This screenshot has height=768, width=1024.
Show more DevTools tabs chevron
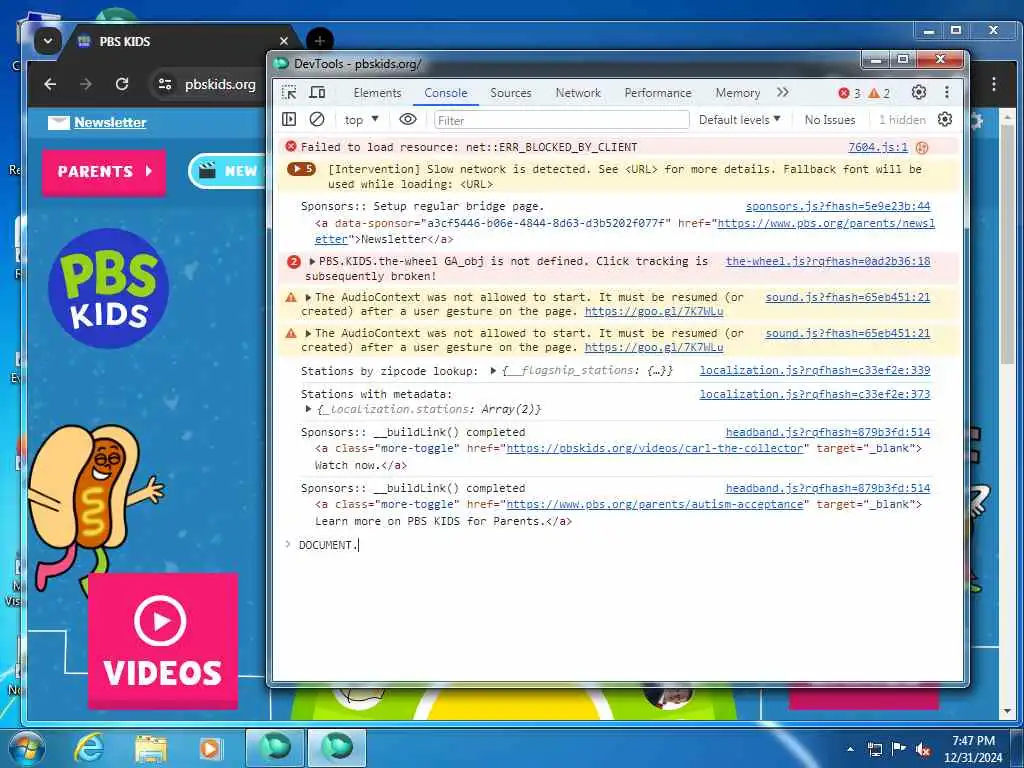(782, 93)
